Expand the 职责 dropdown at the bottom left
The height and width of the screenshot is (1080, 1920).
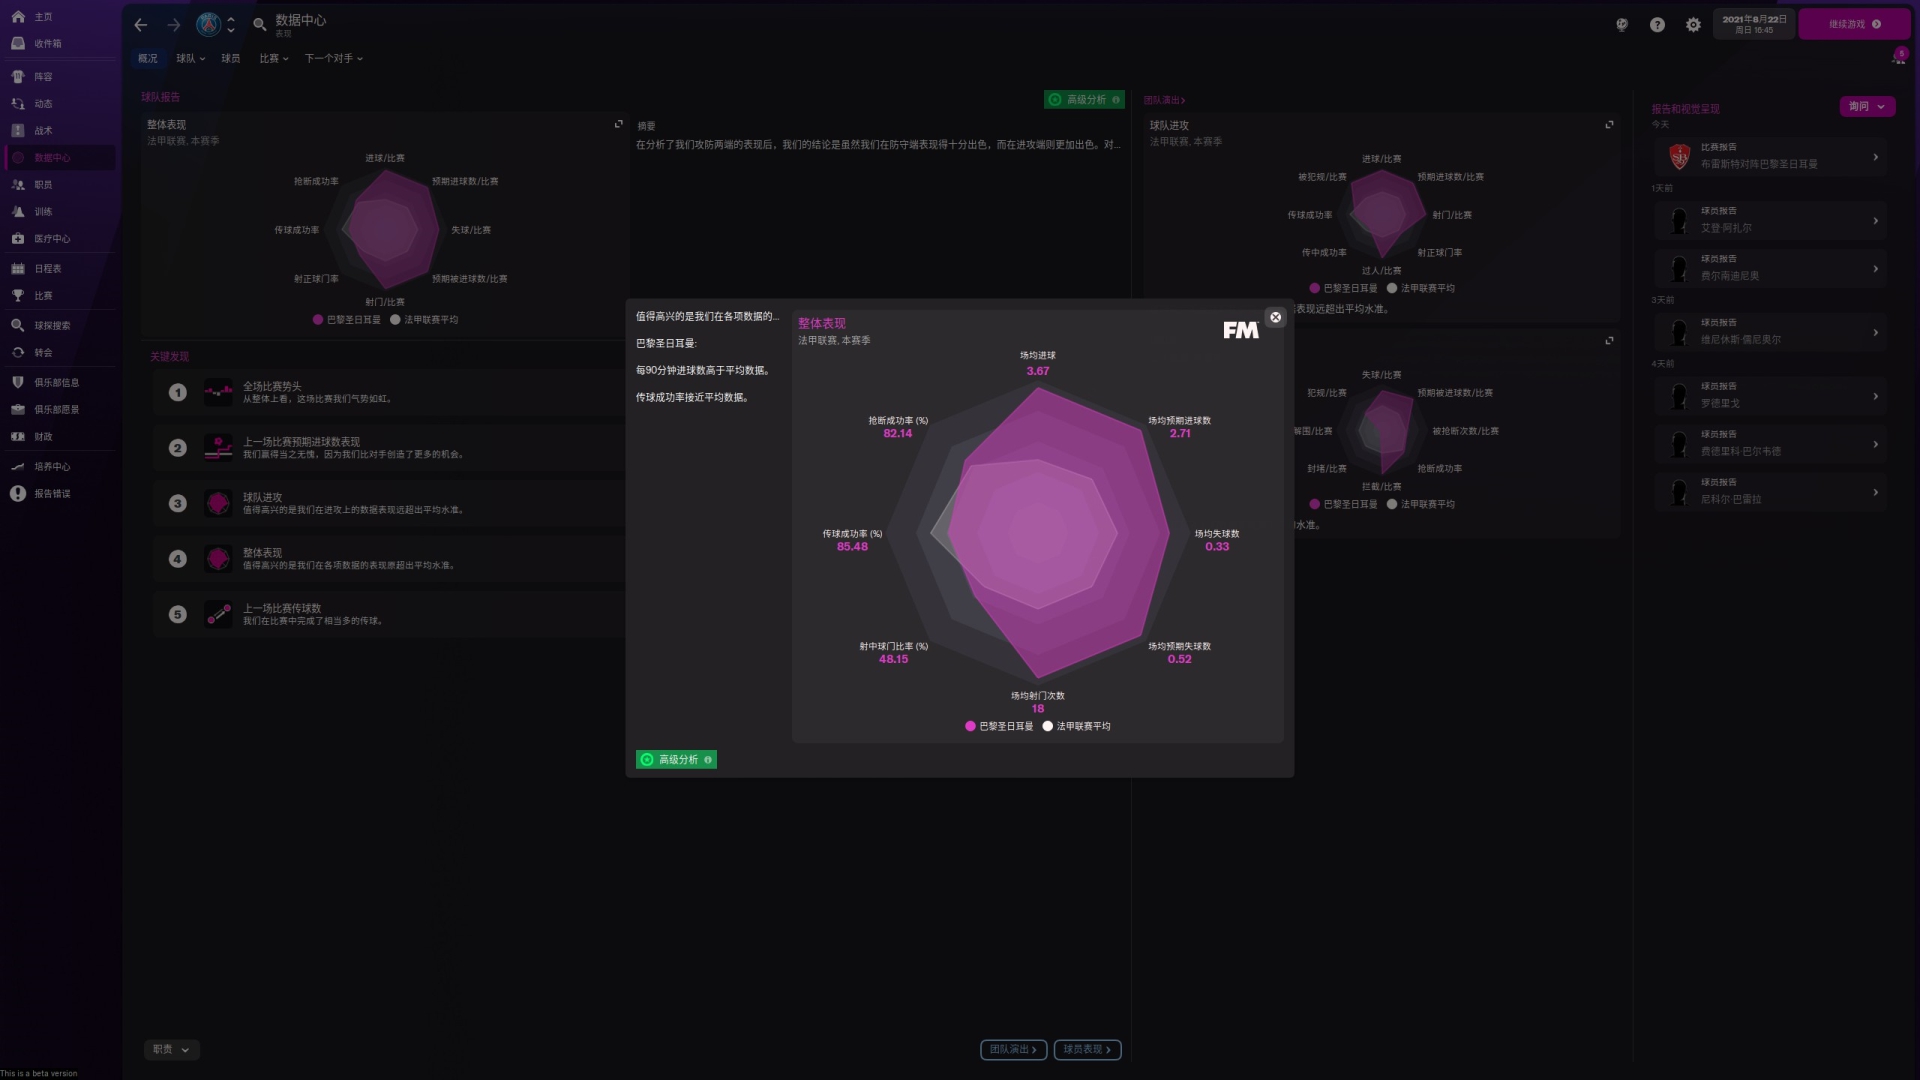click(x=171, y=1050)
